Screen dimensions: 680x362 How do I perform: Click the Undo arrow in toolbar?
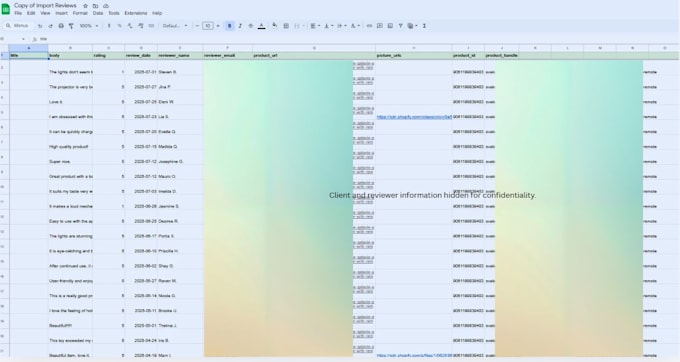click(40, 26)
